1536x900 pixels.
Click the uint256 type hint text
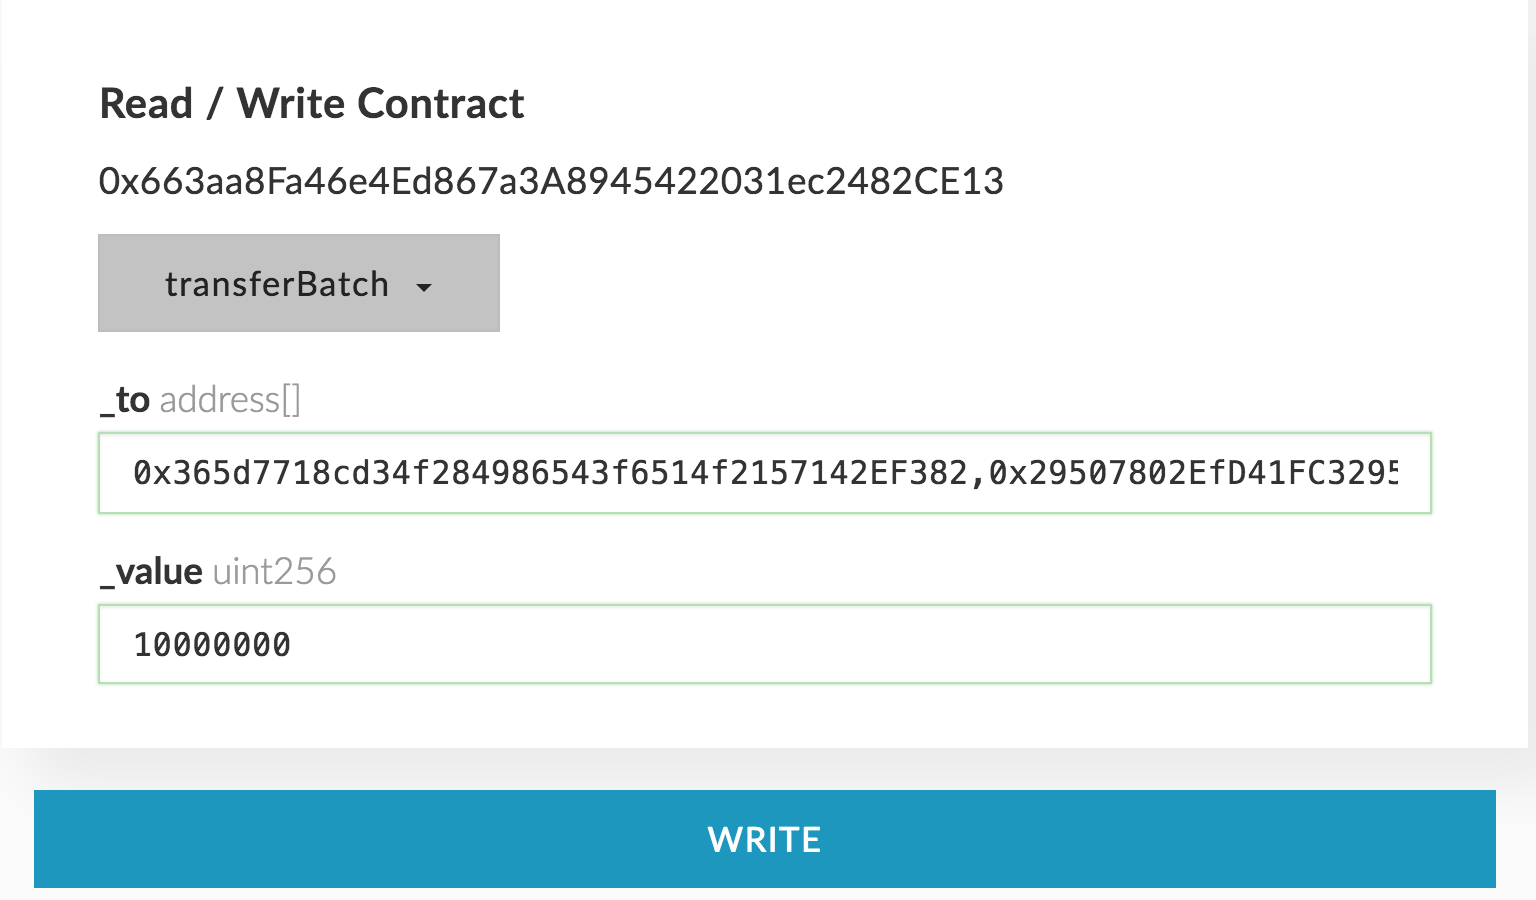(x=274, y=572)
